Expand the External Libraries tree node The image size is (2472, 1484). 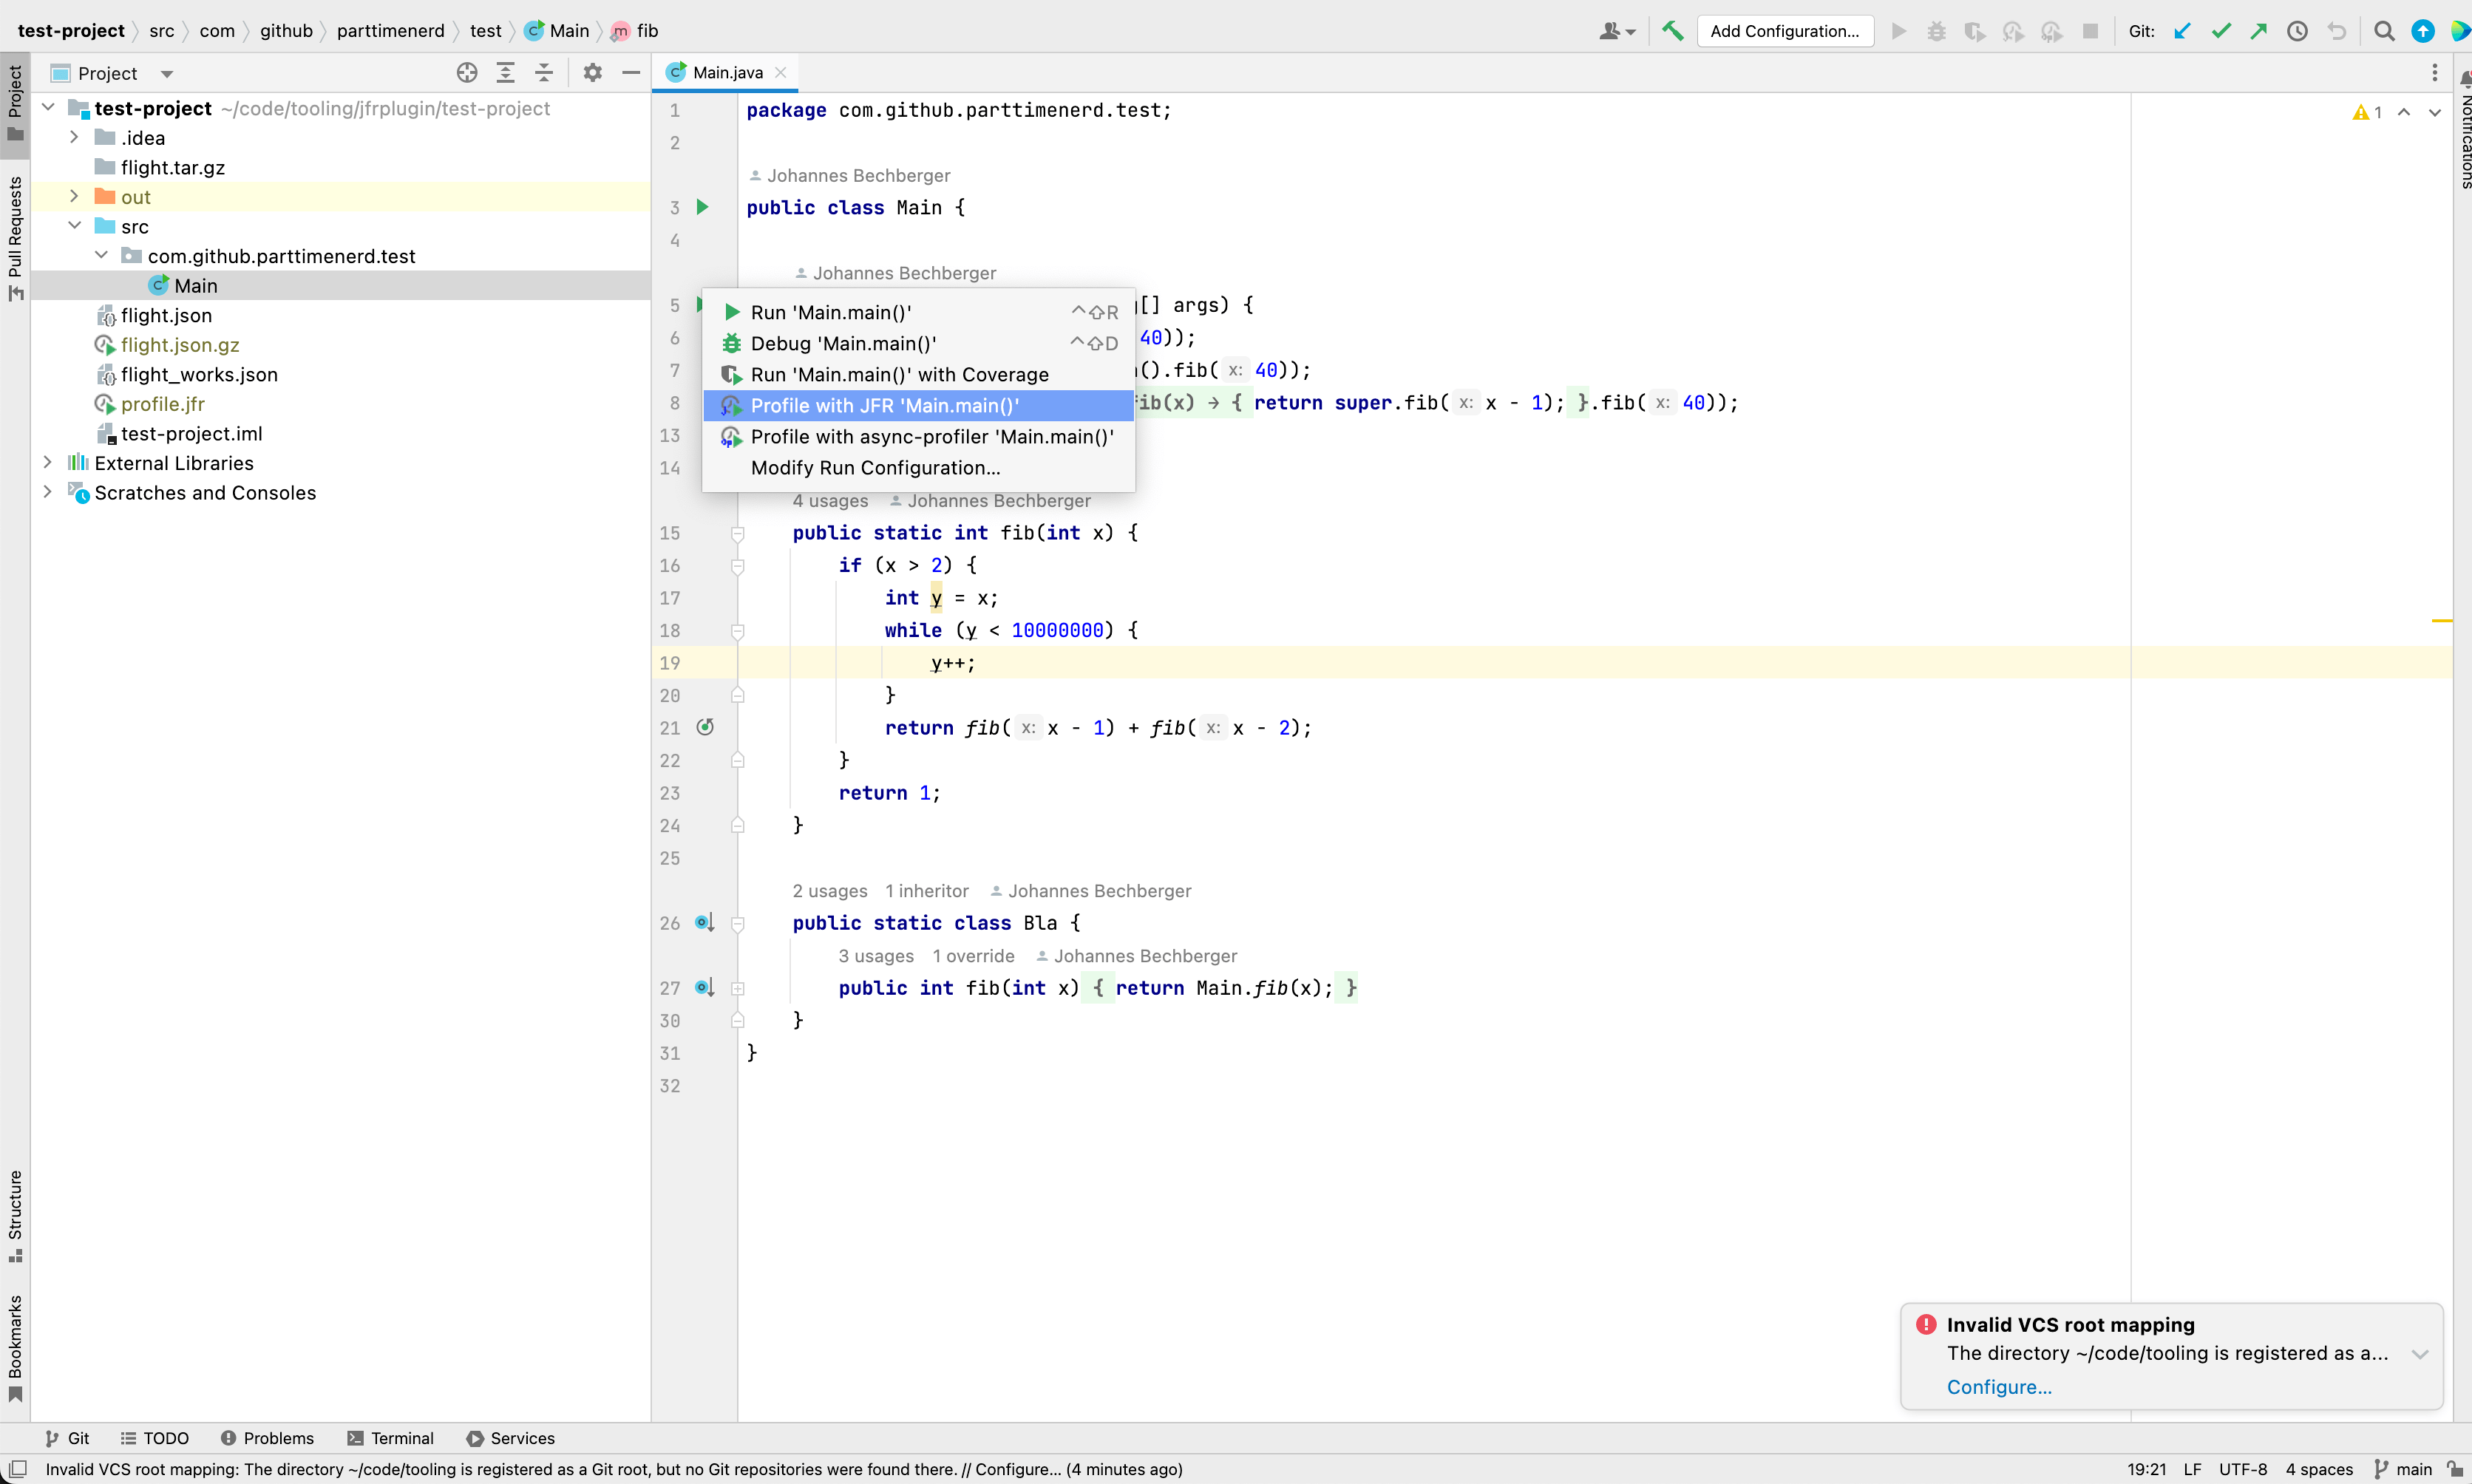[47, 462]
